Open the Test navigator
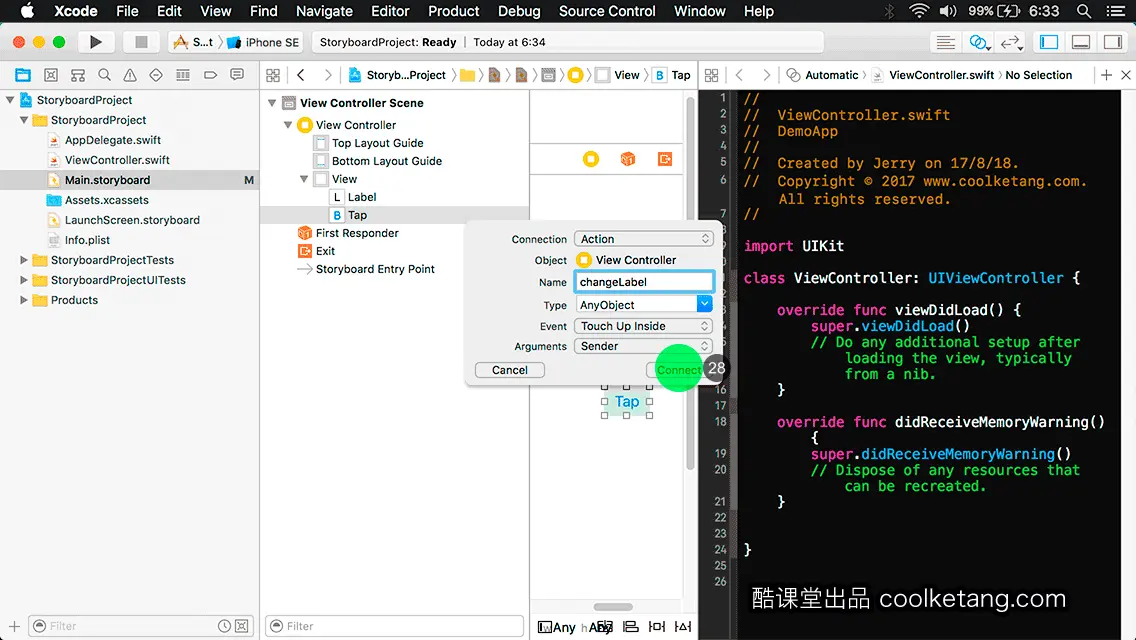1136x640 pixels. [x=156, y=75]
